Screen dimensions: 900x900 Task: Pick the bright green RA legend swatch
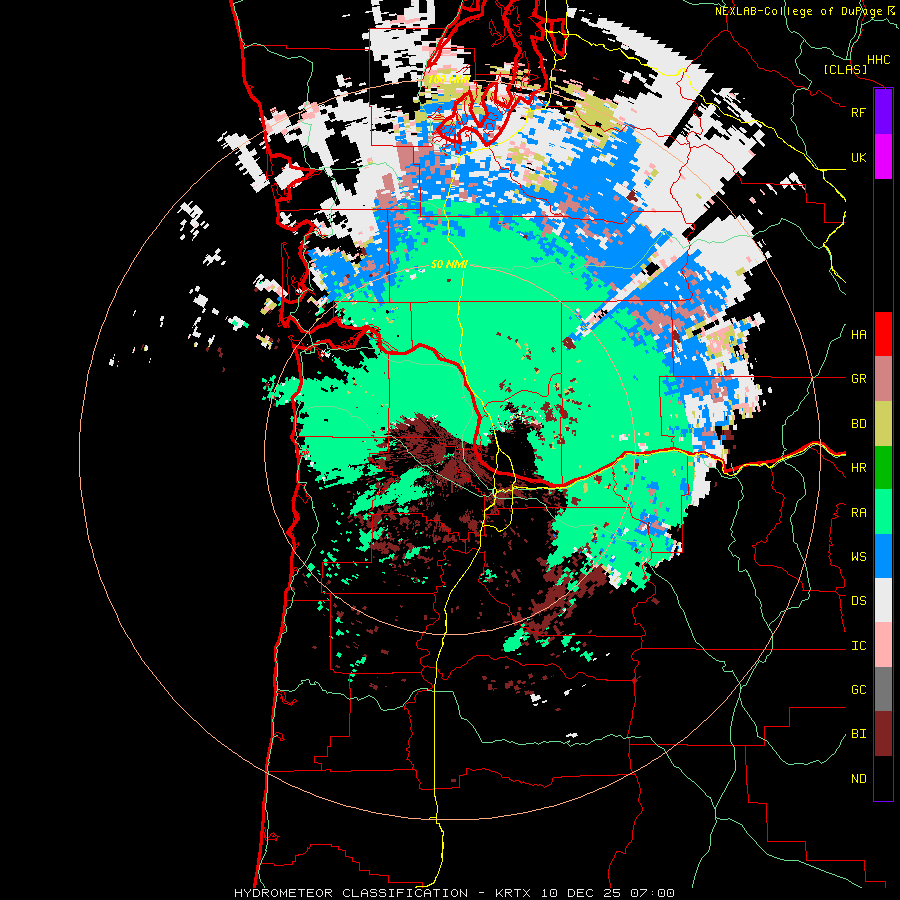[x=883, y=512]
